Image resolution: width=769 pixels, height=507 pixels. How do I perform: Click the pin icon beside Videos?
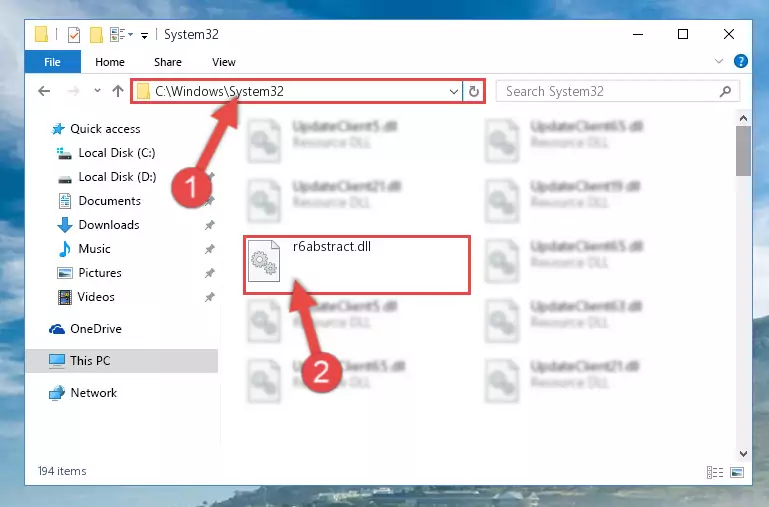click(x=209, y=297)
